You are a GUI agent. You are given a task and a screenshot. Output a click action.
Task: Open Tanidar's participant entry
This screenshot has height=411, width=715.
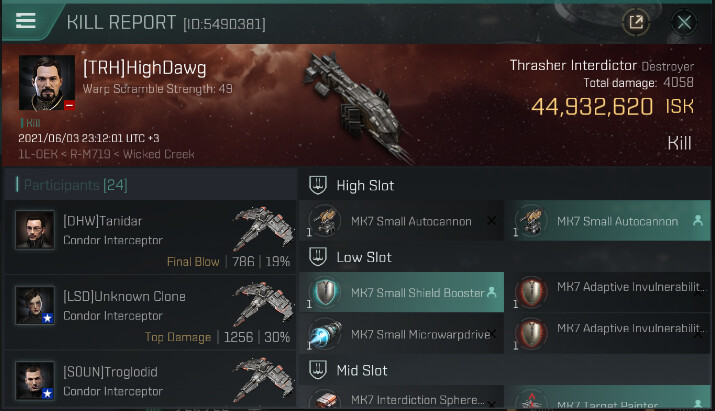click(x=150, y=237)
